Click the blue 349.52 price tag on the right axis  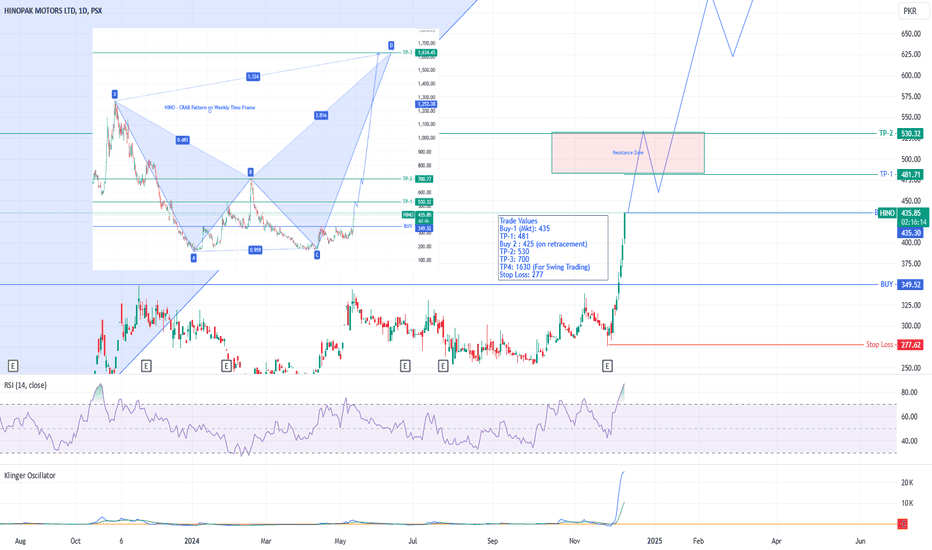pos(910,285)
